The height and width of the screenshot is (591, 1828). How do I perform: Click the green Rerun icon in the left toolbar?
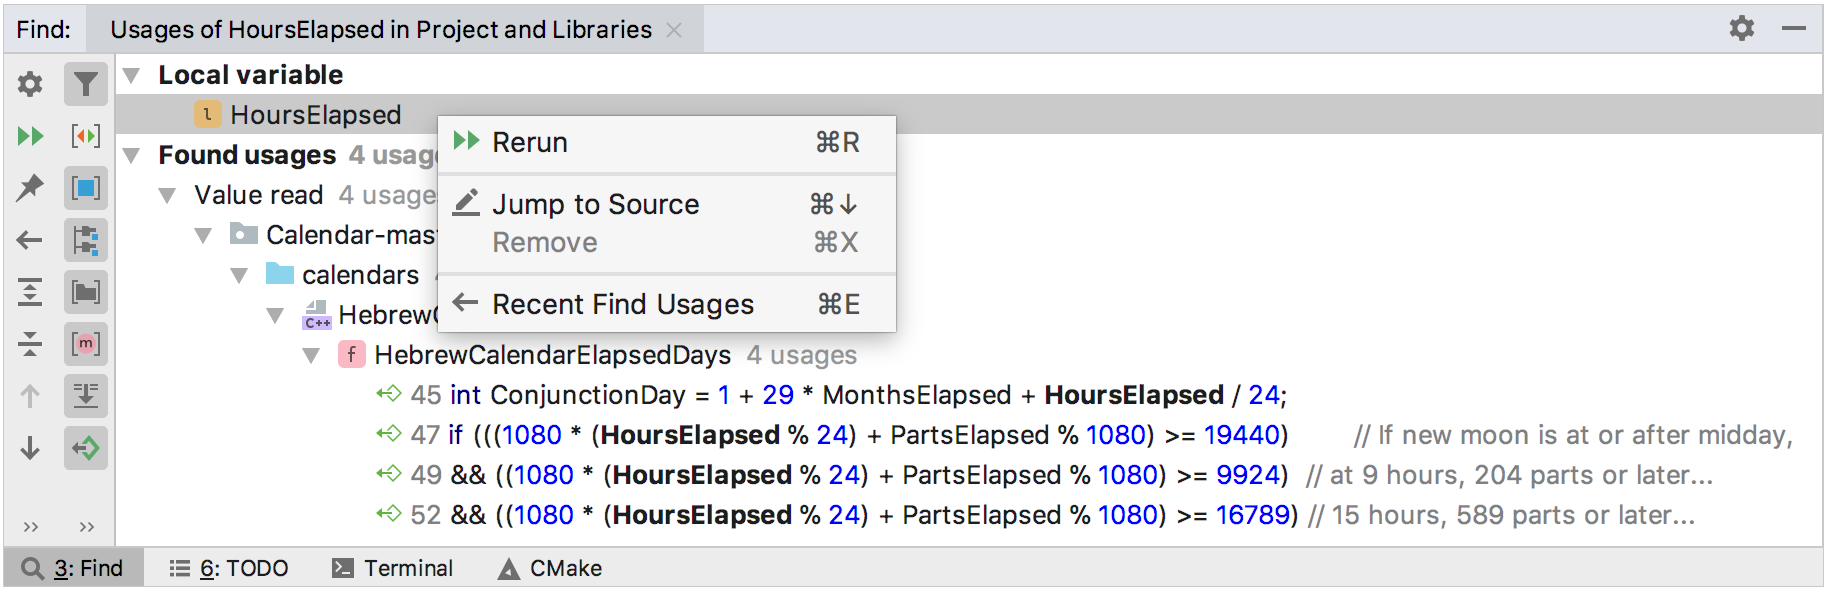(x=30, y=136)
